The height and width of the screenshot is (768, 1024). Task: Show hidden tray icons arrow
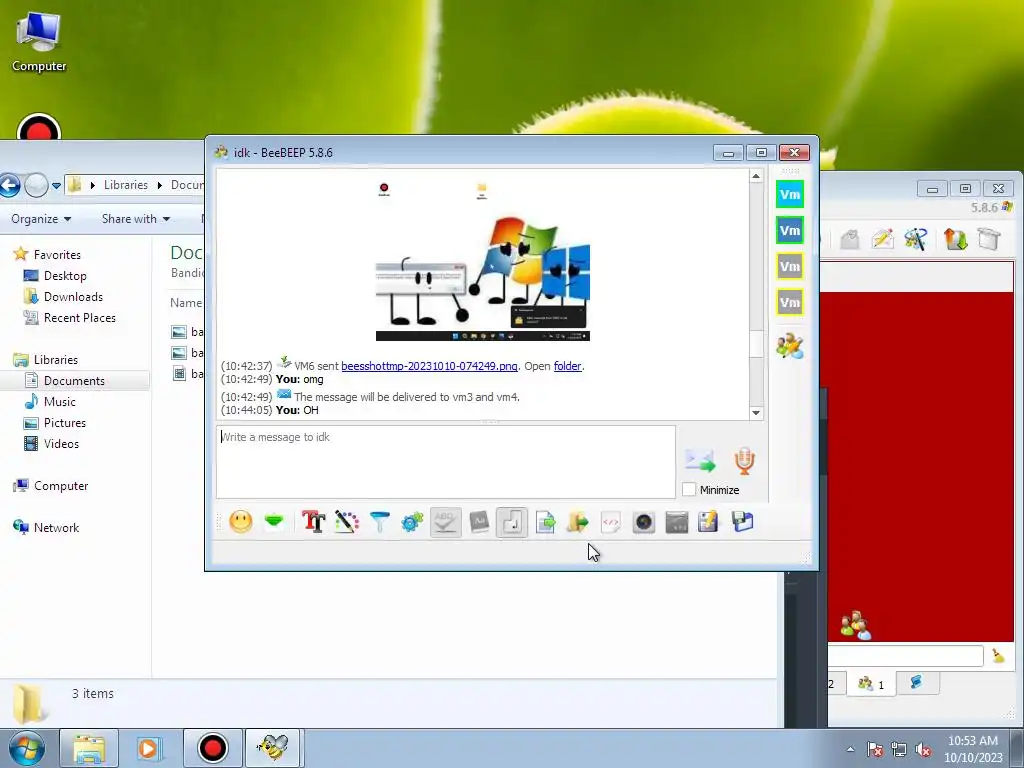850,749
